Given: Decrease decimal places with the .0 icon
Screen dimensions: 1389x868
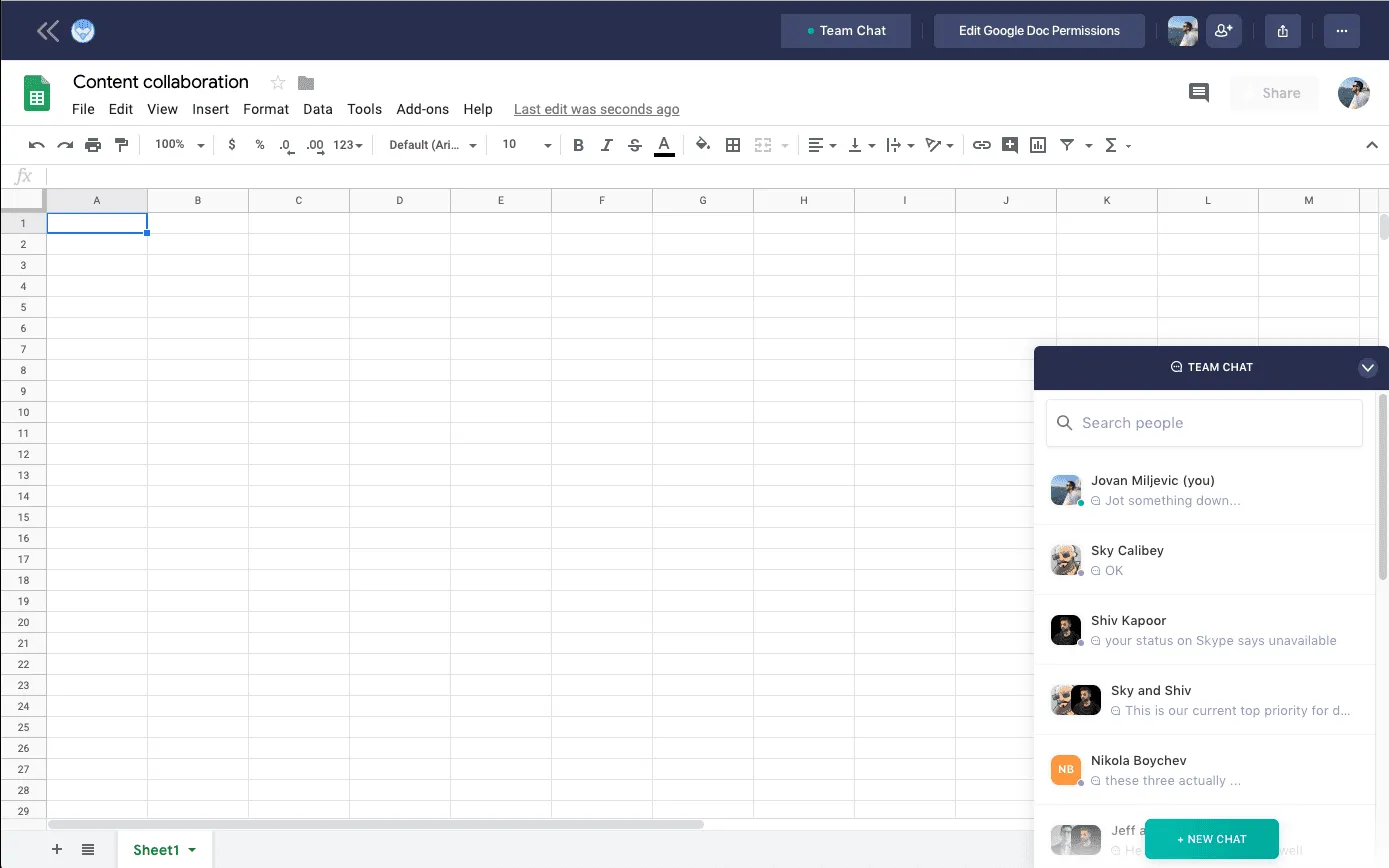Looking at the screenshot, I should pos(286,145).
